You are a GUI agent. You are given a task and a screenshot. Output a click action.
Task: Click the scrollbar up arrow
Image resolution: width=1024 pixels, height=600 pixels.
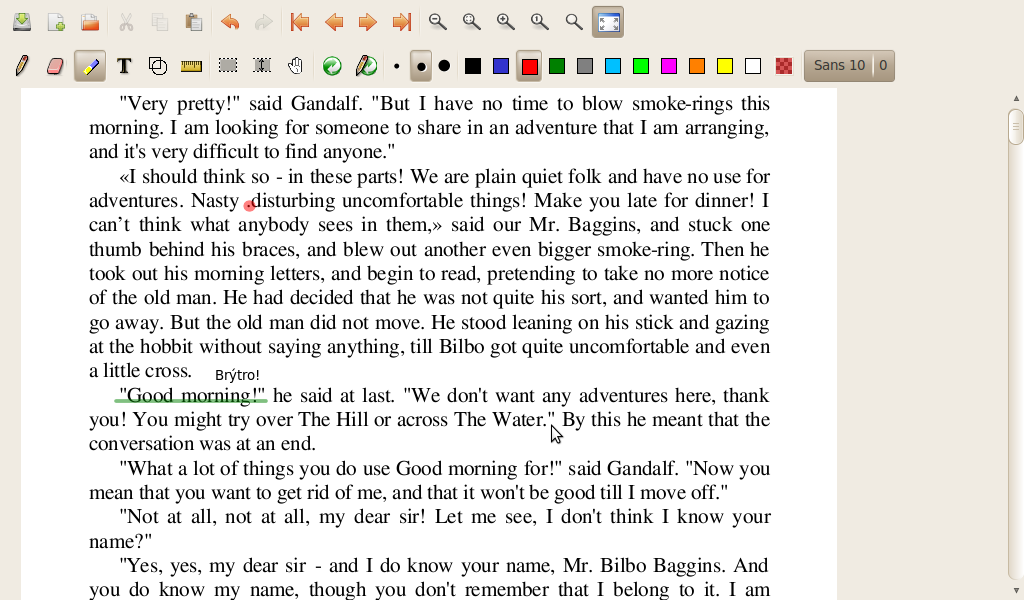tap(1016, 98)
